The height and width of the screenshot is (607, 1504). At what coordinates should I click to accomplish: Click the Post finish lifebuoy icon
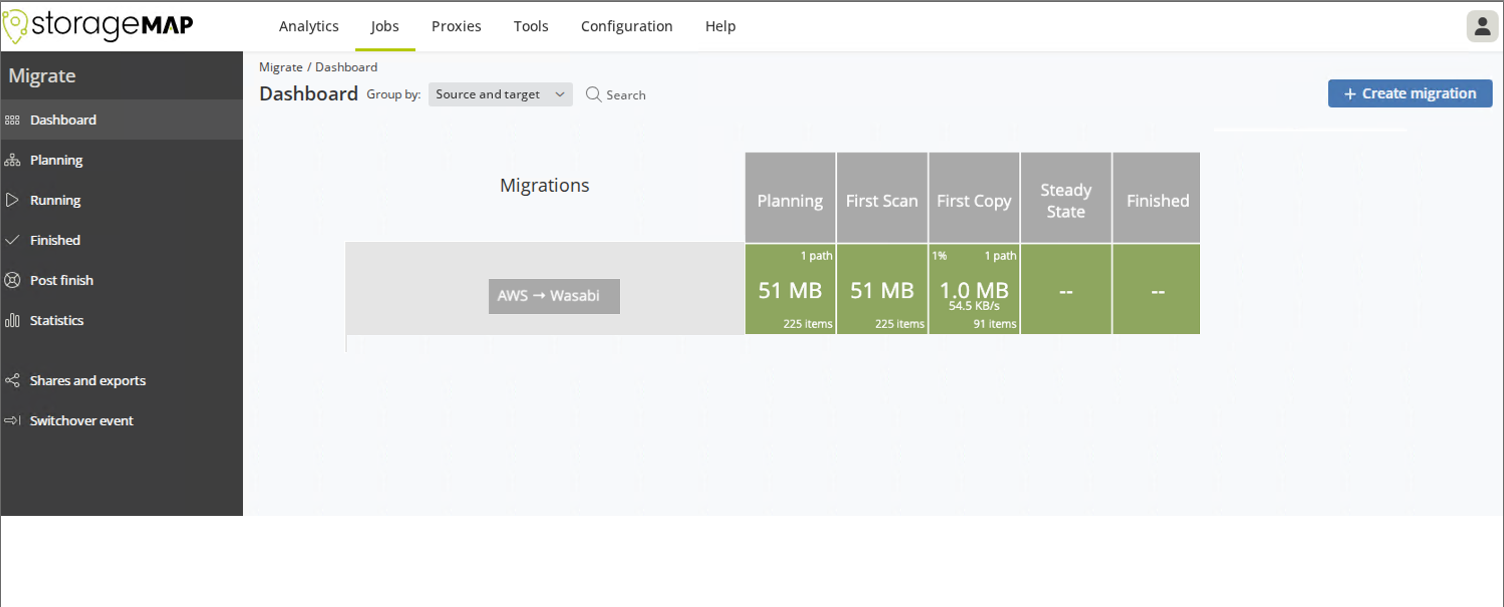tap(12, 280)
